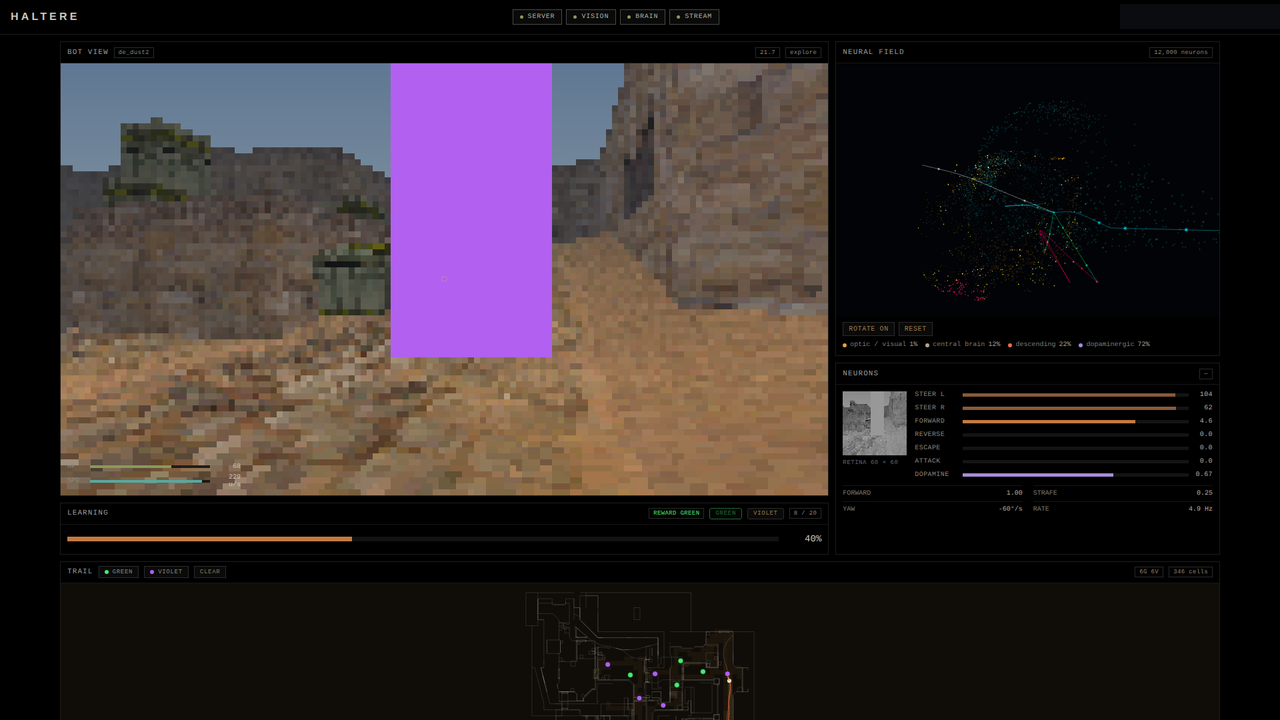Screen dimensions: 1280x720
Task: Select VIOLET in the Learning panel
Action: pos(765,513)
